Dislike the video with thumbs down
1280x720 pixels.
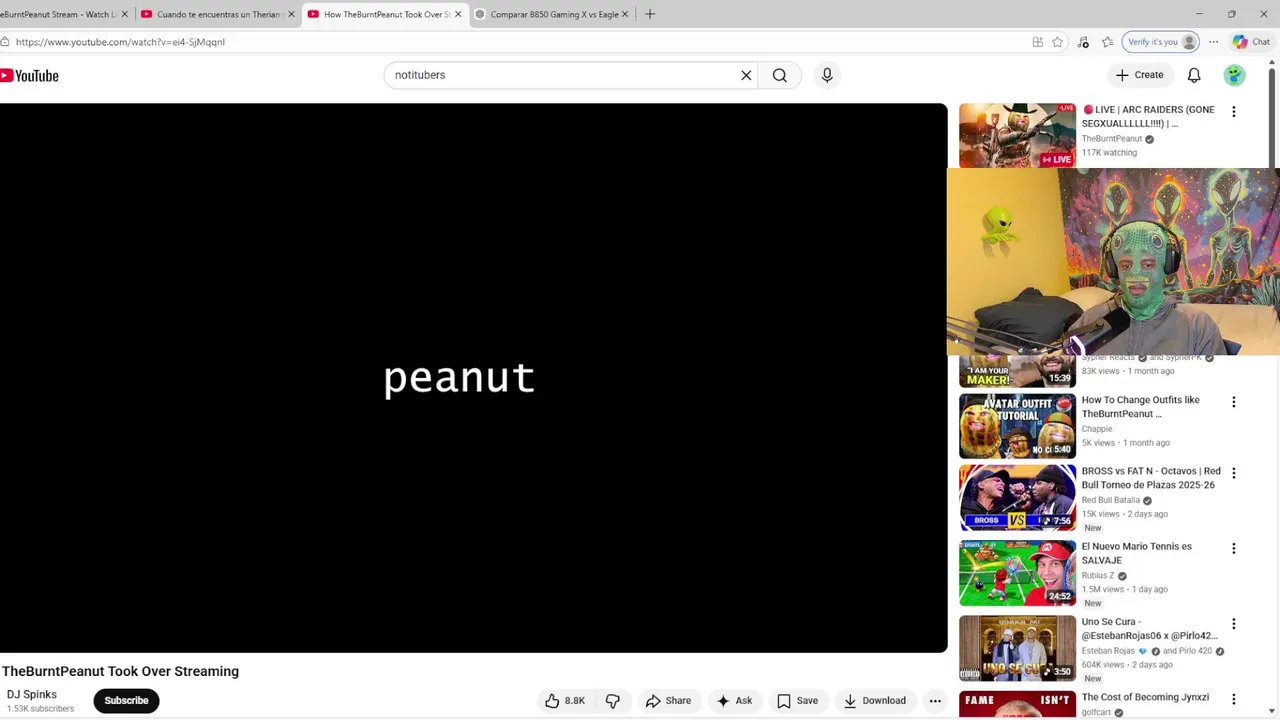pos(613,701)
